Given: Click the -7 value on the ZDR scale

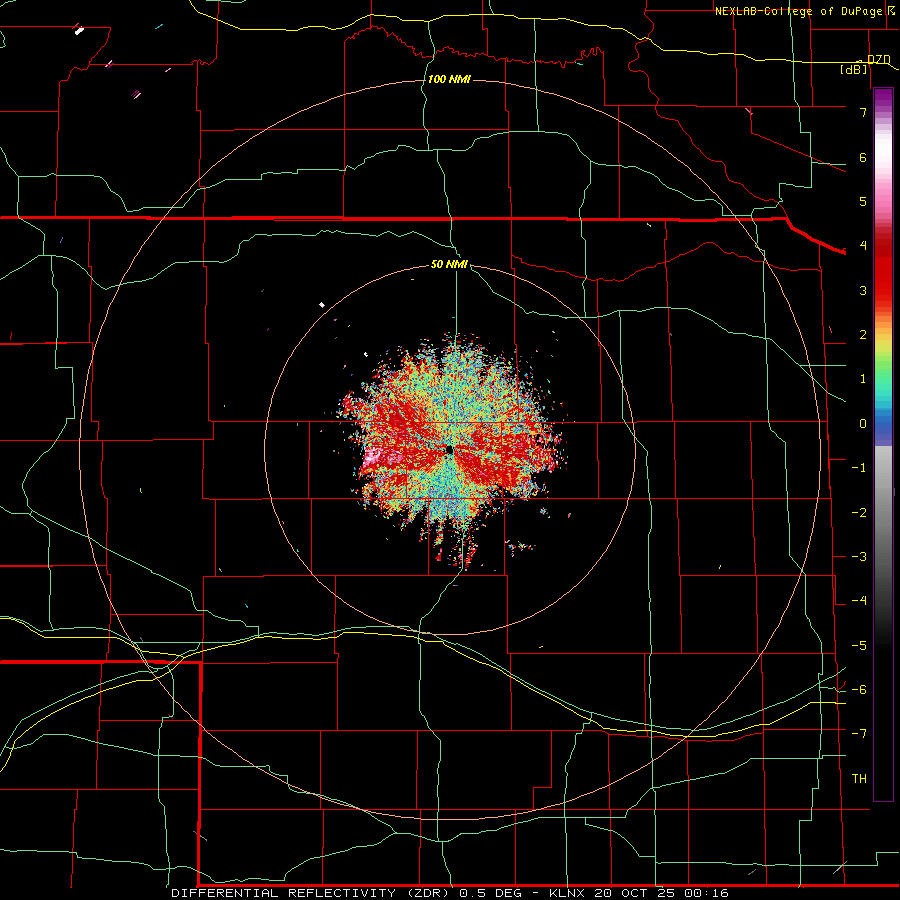Looking at the screenshot, I should [859, 734].
